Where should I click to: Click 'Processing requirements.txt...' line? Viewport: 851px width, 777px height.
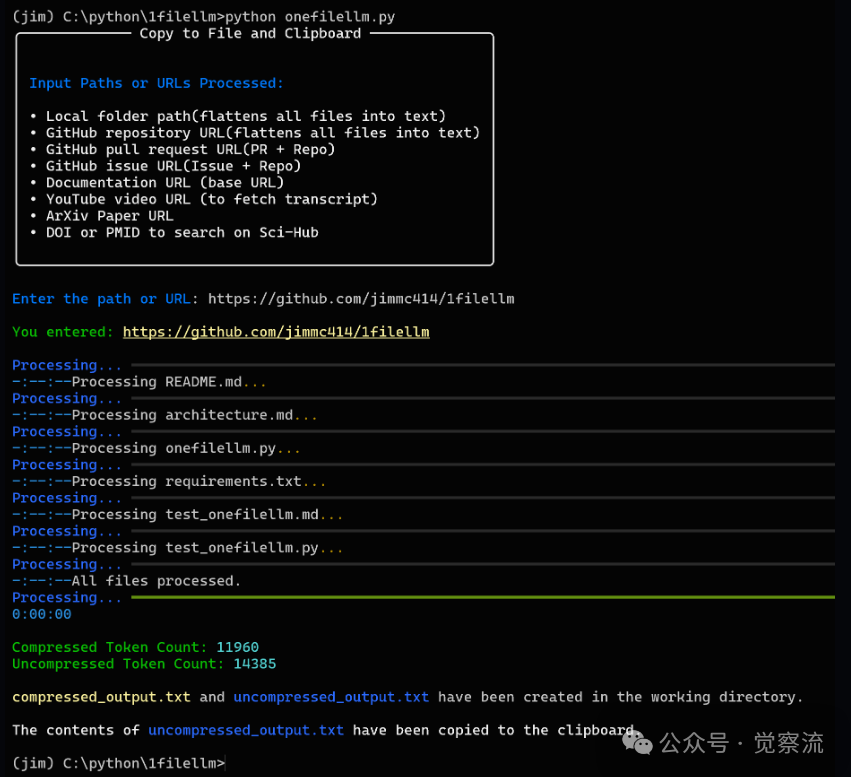click(x=199, y=481)
